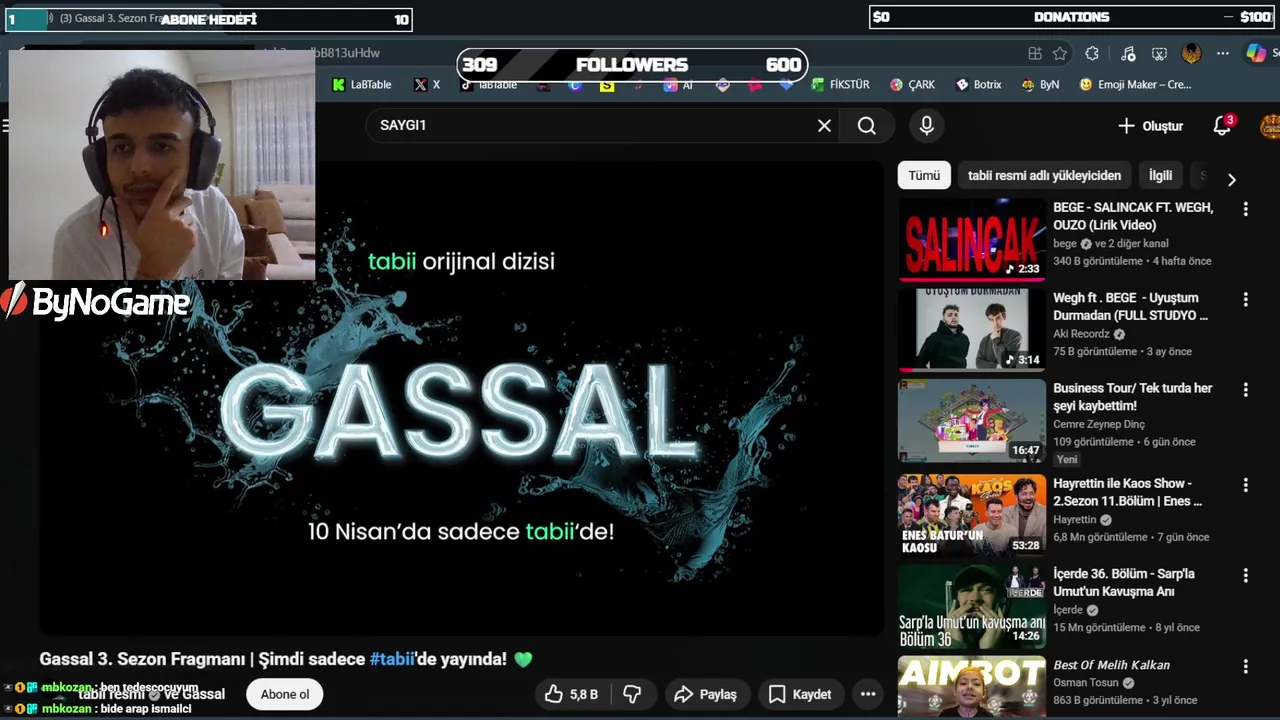Start voice search with microphone icon
The height and width of the screenshot is (720, 1280).
click(x=927, y=126)
